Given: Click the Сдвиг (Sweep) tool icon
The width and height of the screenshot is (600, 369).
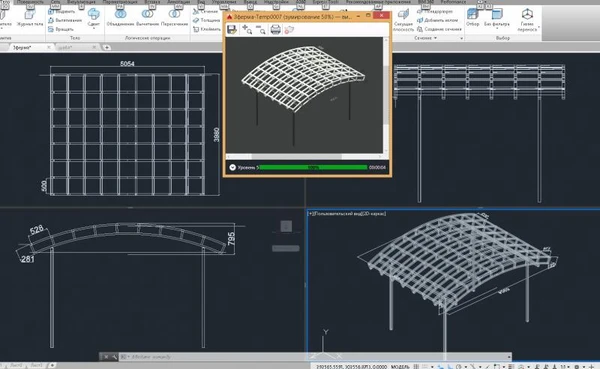Looking at the screenshot, I should click(93, 15).
